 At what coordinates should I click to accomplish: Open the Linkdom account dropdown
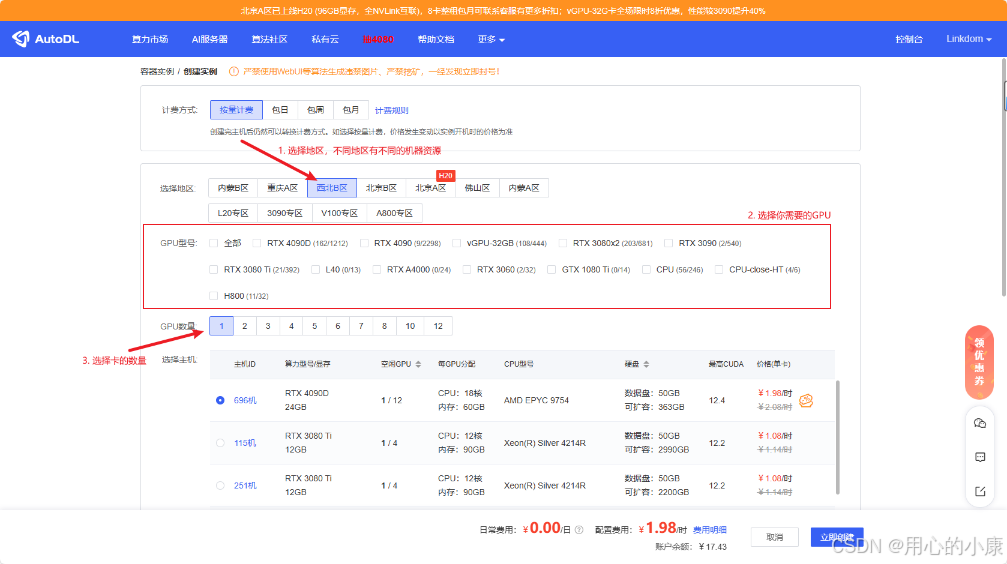(968, 39)
